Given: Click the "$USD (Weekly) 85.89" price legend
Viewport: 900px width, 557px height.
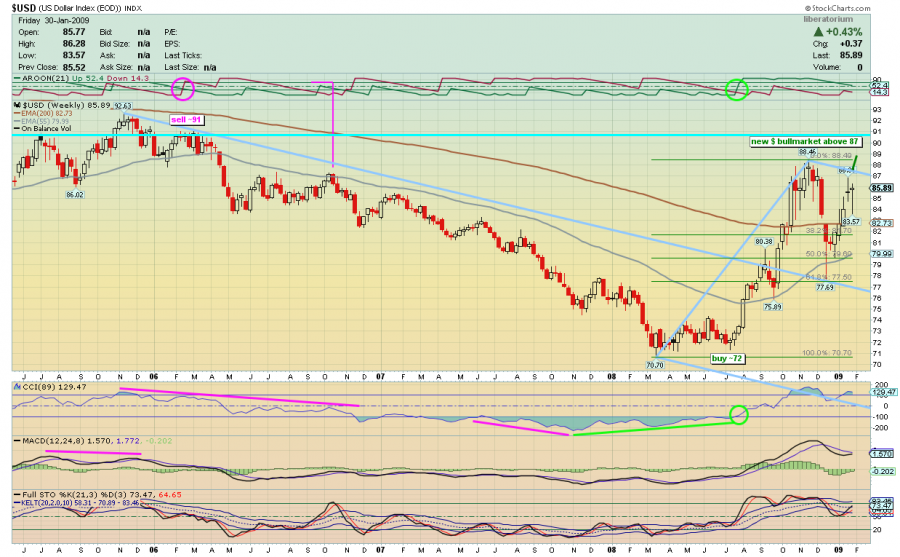Looking at the screenshot, I should tap(66, 106).
